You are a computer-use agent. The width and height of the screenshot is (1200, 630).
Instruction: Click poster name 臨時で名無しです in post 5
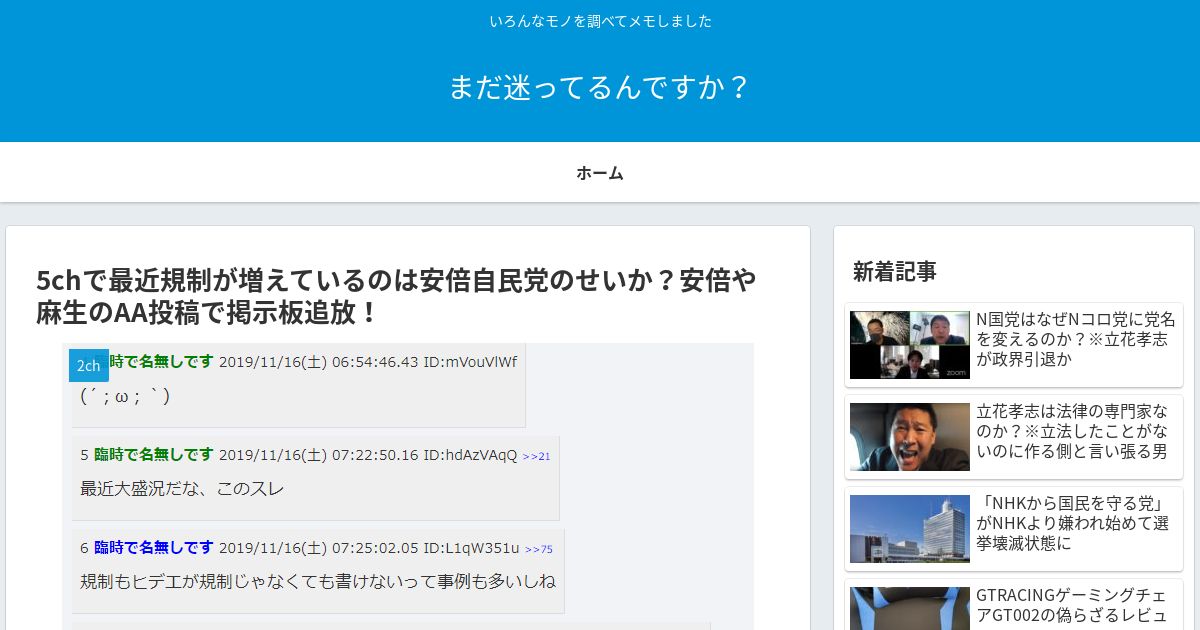(x=154, y=455)
